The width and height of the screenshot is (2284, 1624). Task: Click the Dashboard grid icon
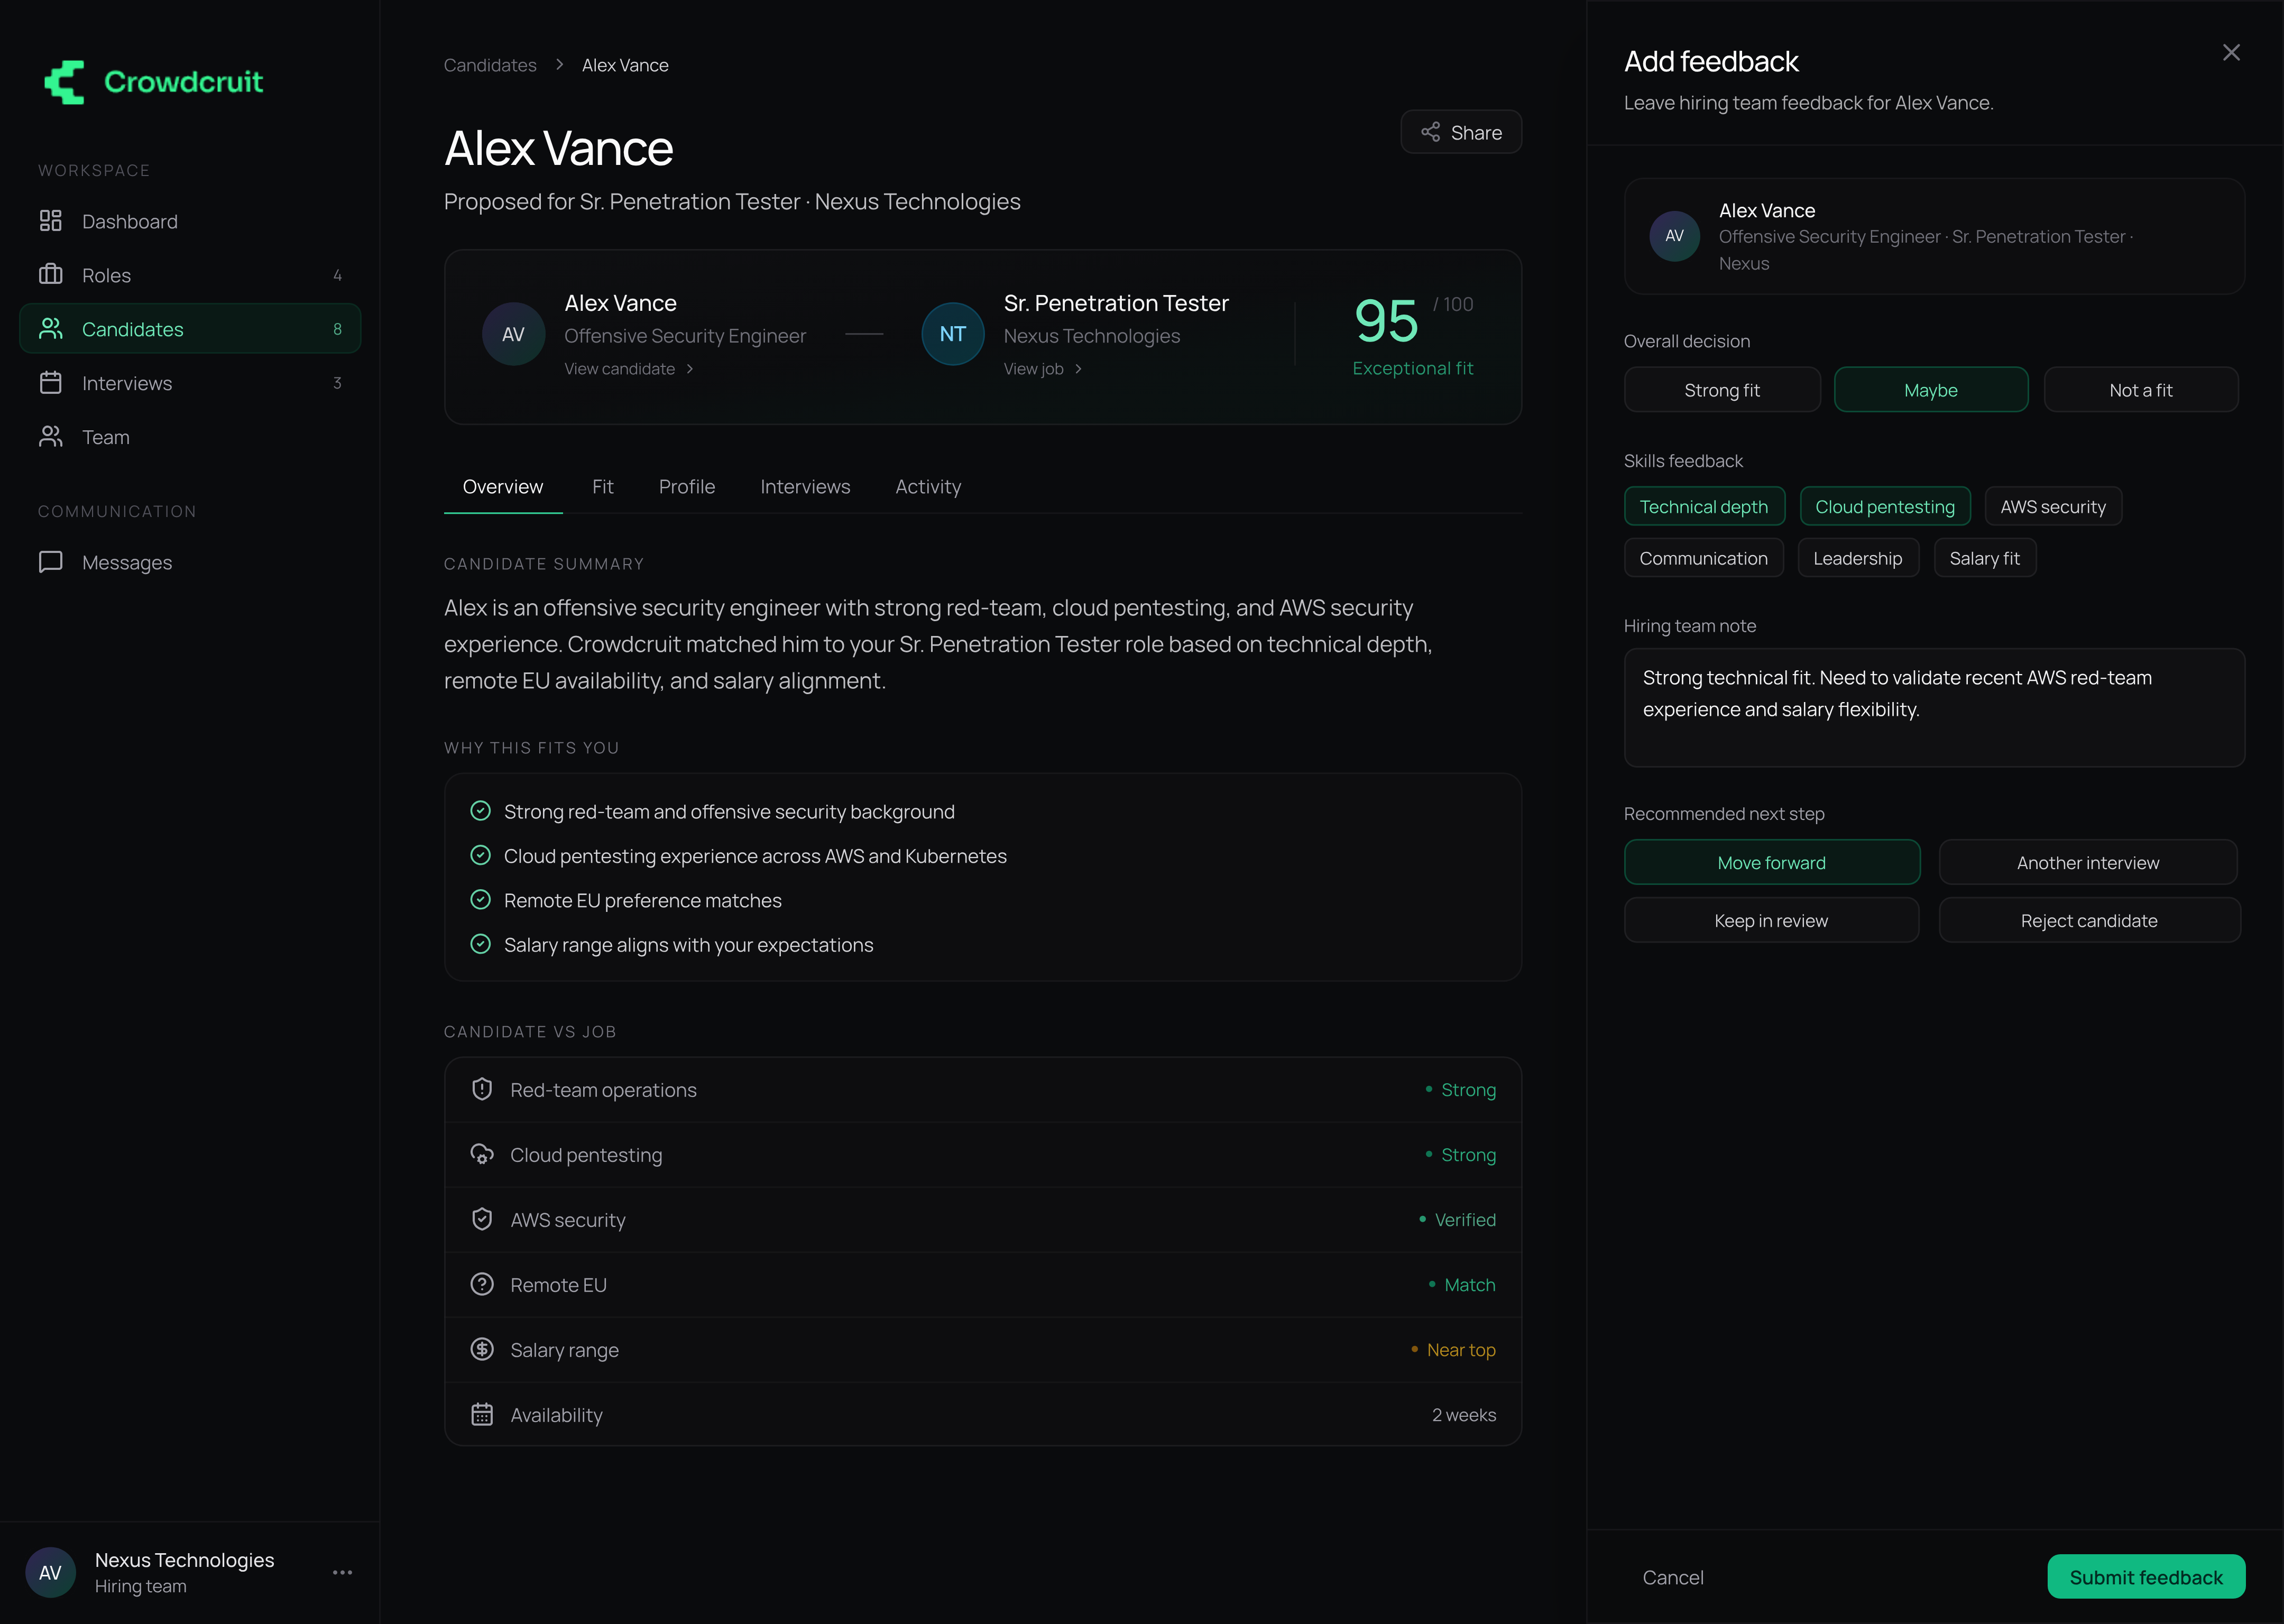(x=50, y=221)
